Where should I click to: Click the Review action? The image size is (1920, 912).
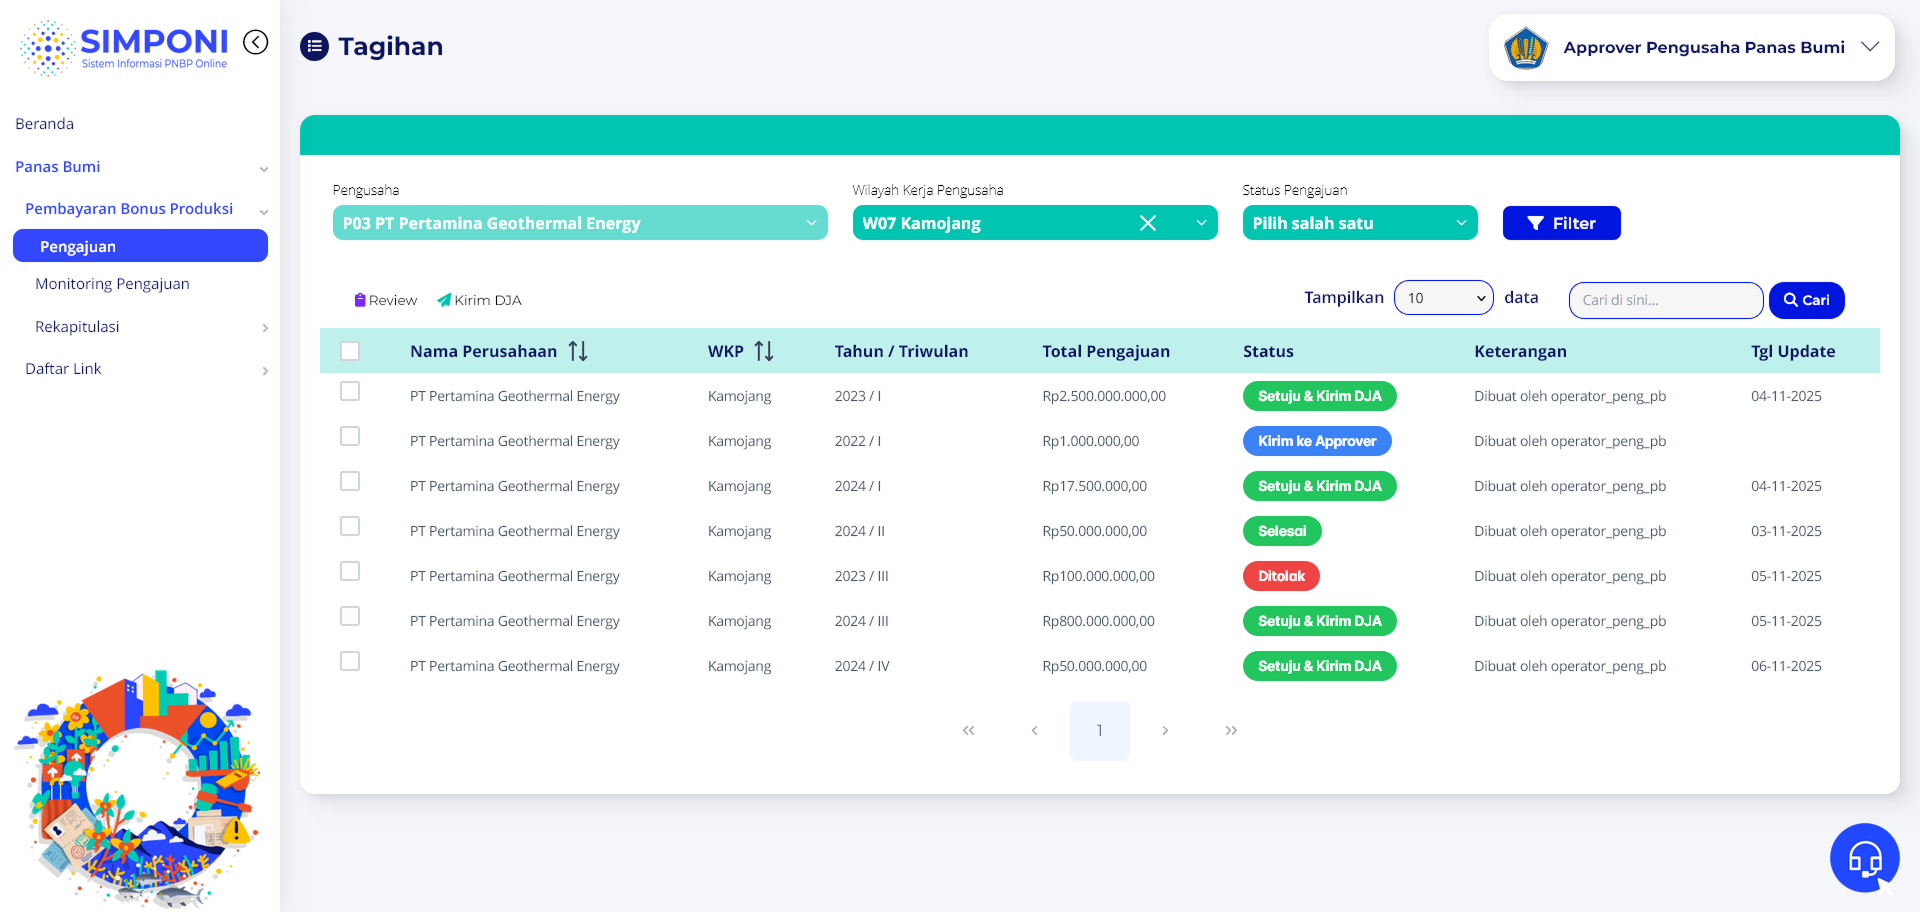point(386,300)
